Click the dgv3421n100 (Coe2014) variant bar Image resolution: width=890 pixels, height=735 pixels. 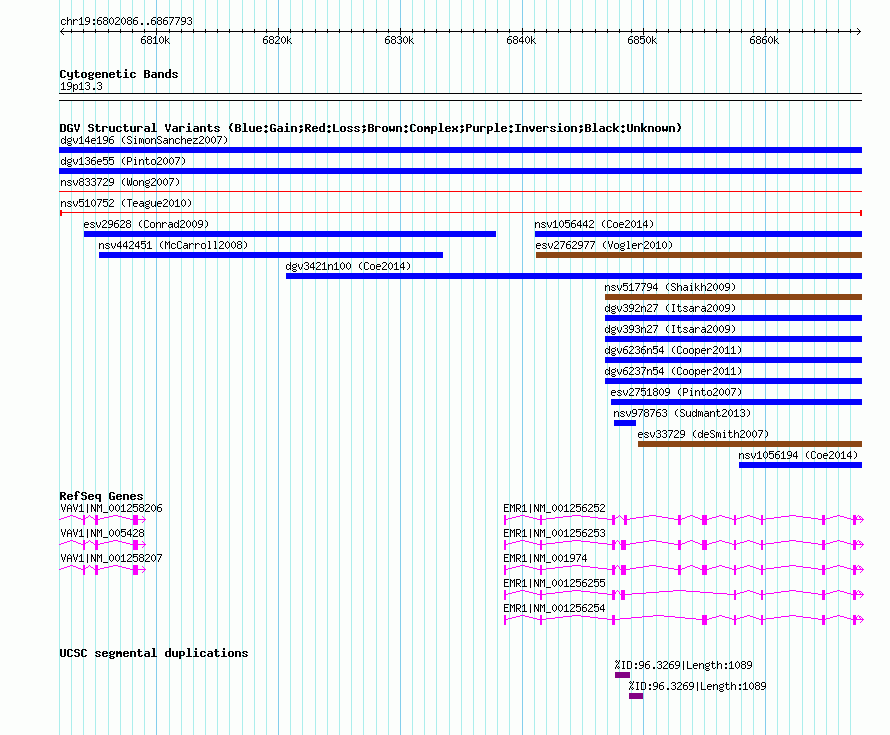click(x=574, y=276)
